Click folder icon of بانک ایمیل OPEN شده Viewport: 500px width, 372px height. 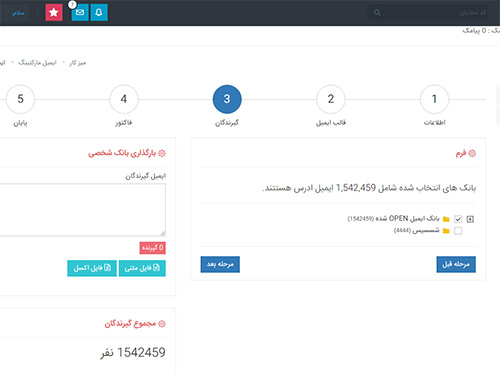[x=446, y=219]
